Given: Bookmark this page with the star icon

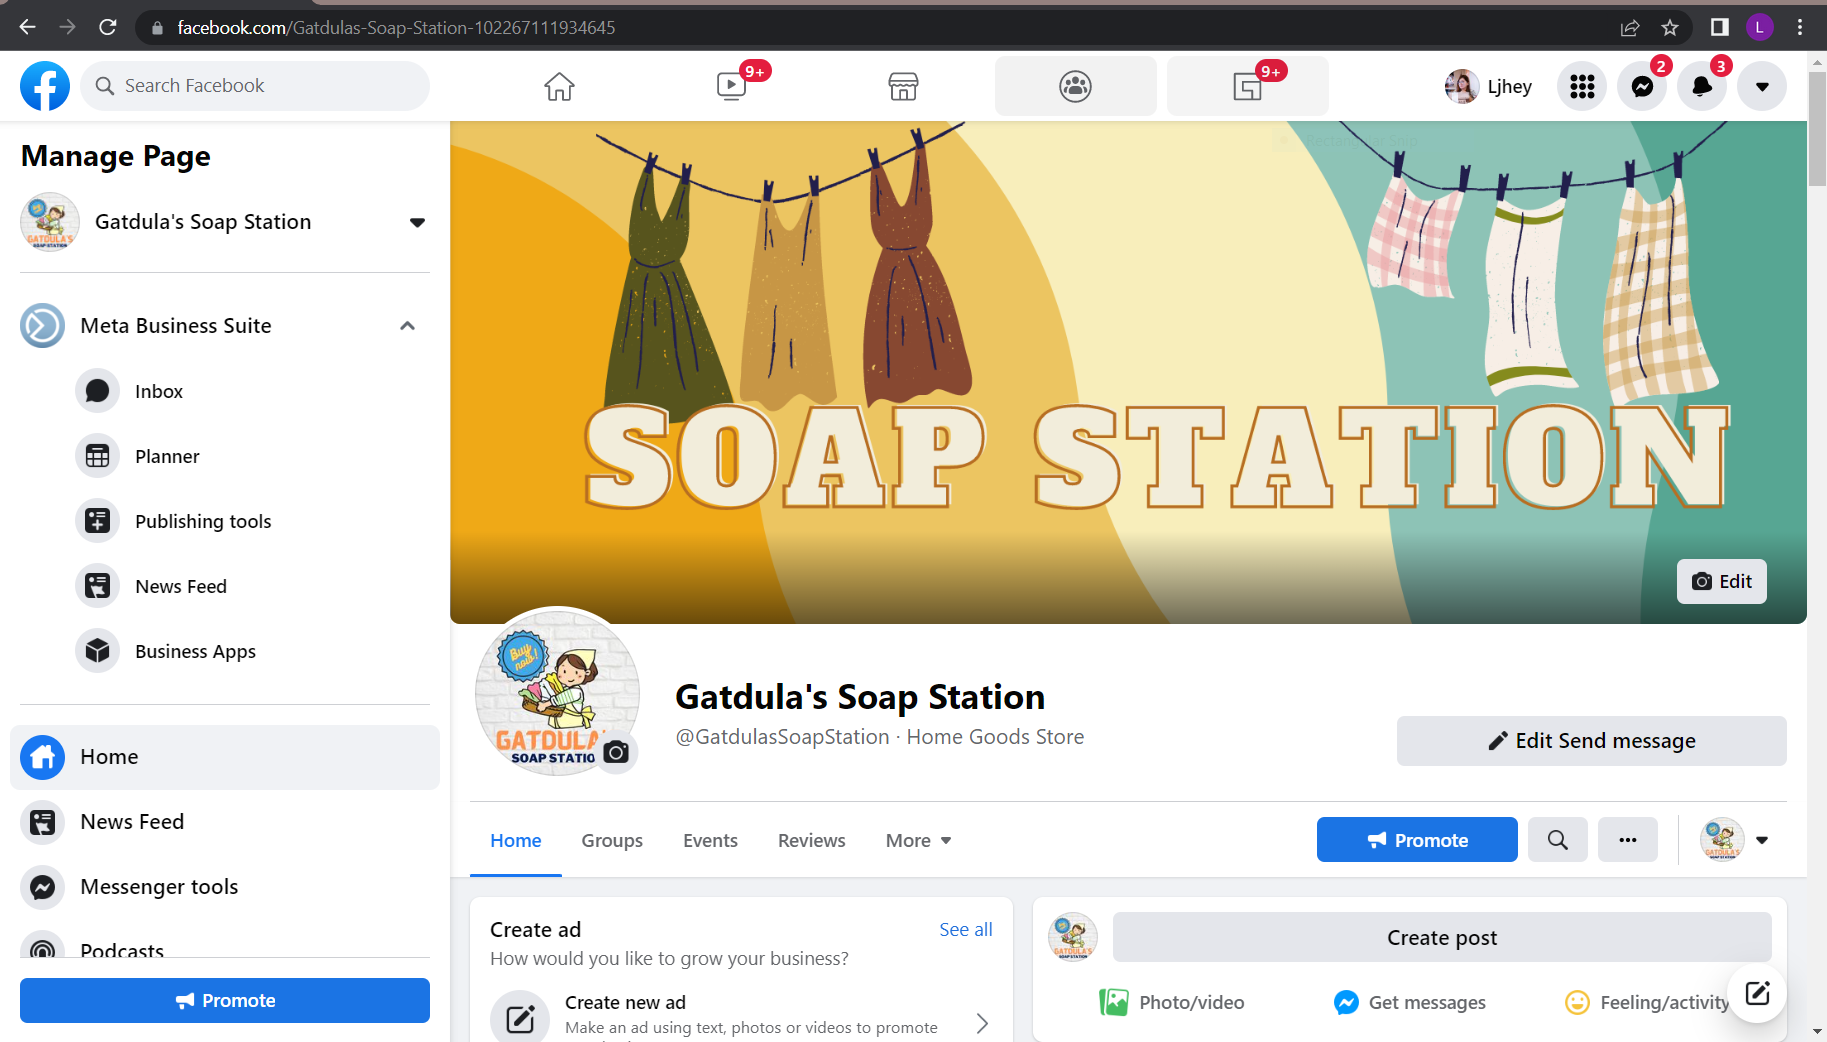Looking at the screenshot, I should (1670, 27).
